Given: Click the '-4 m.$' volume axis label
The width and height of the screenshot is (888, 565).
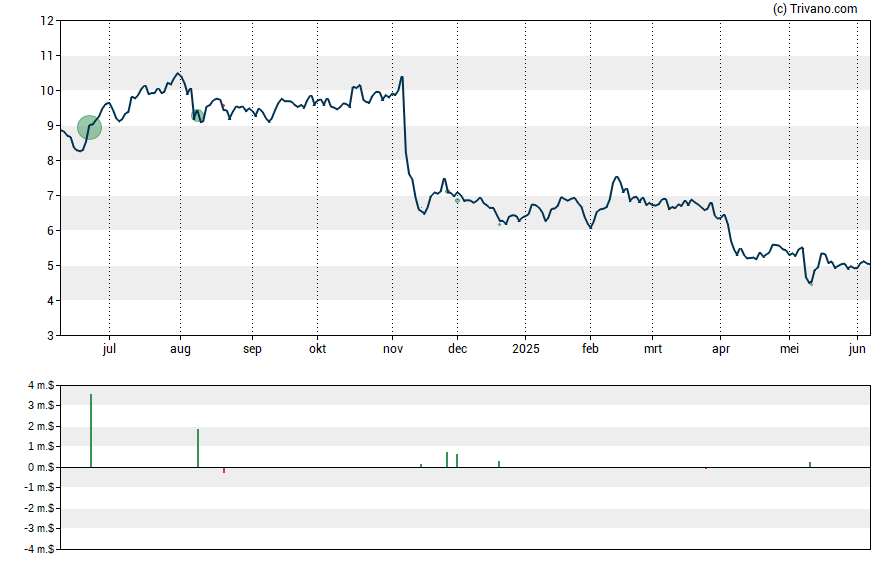Looking at the screenshot, I should coord(39,549).
